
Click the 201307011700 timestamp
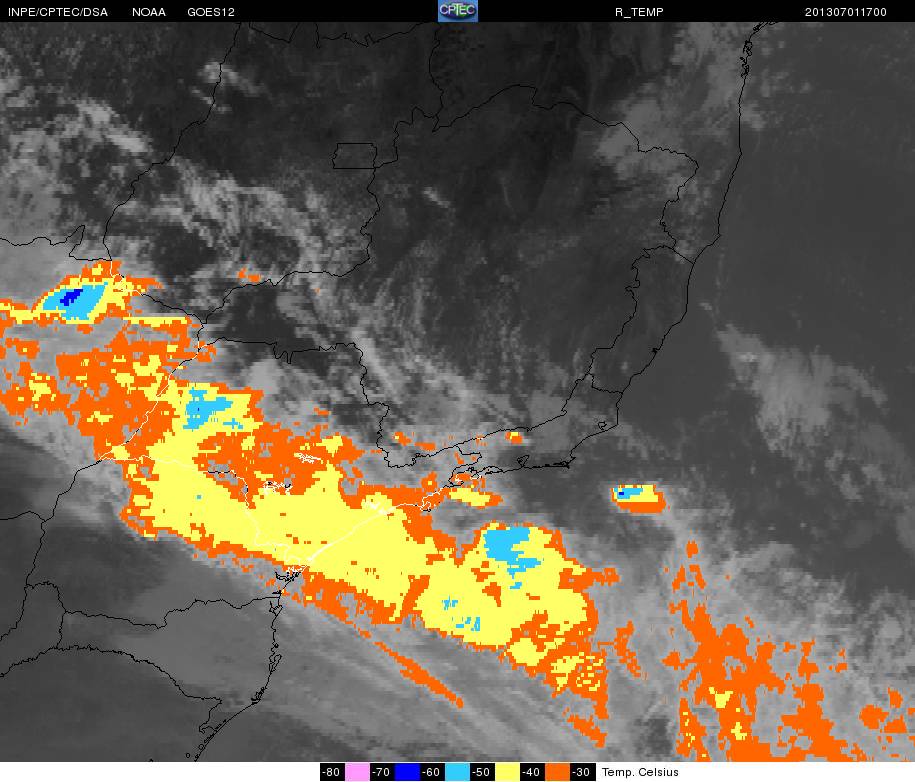(846, 12)
